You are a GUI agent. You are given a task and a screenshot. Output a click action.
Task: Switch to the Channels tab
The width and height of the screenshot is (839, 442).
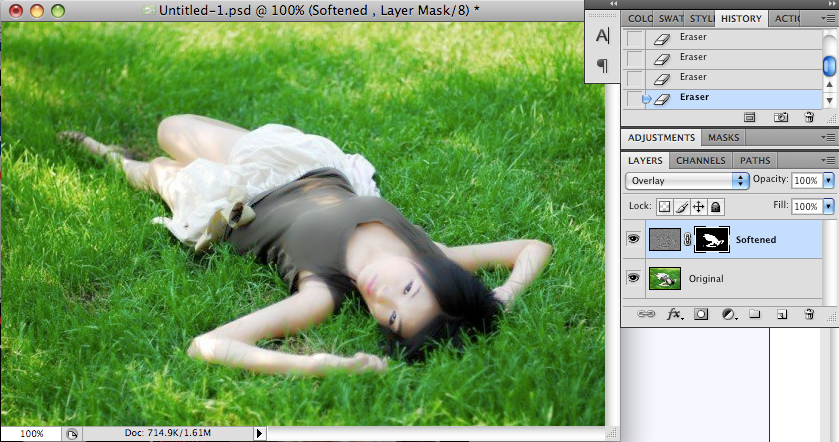point(700,161)
